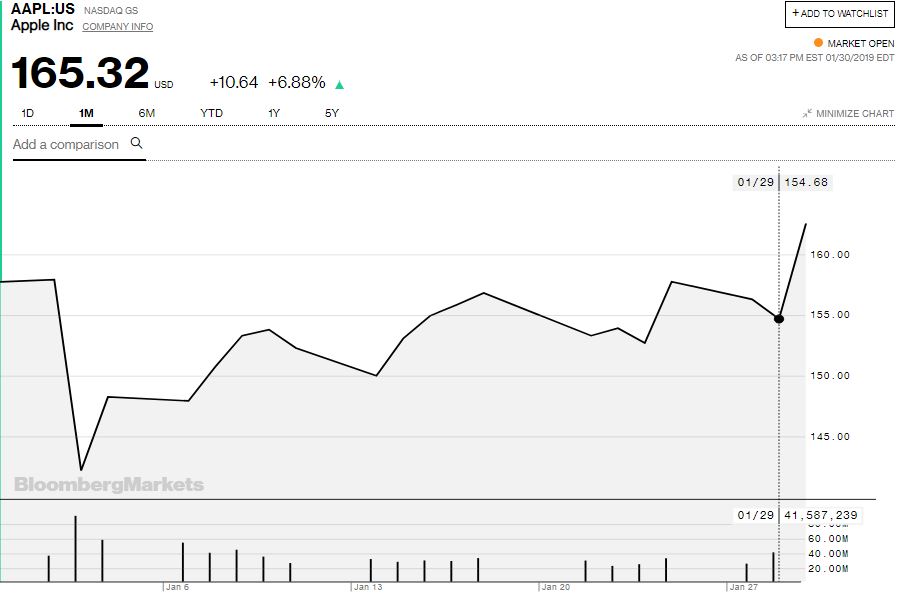The image size is (898, 596).
Task: Click the 155.00 price axis label
Action: click(830, 315)
